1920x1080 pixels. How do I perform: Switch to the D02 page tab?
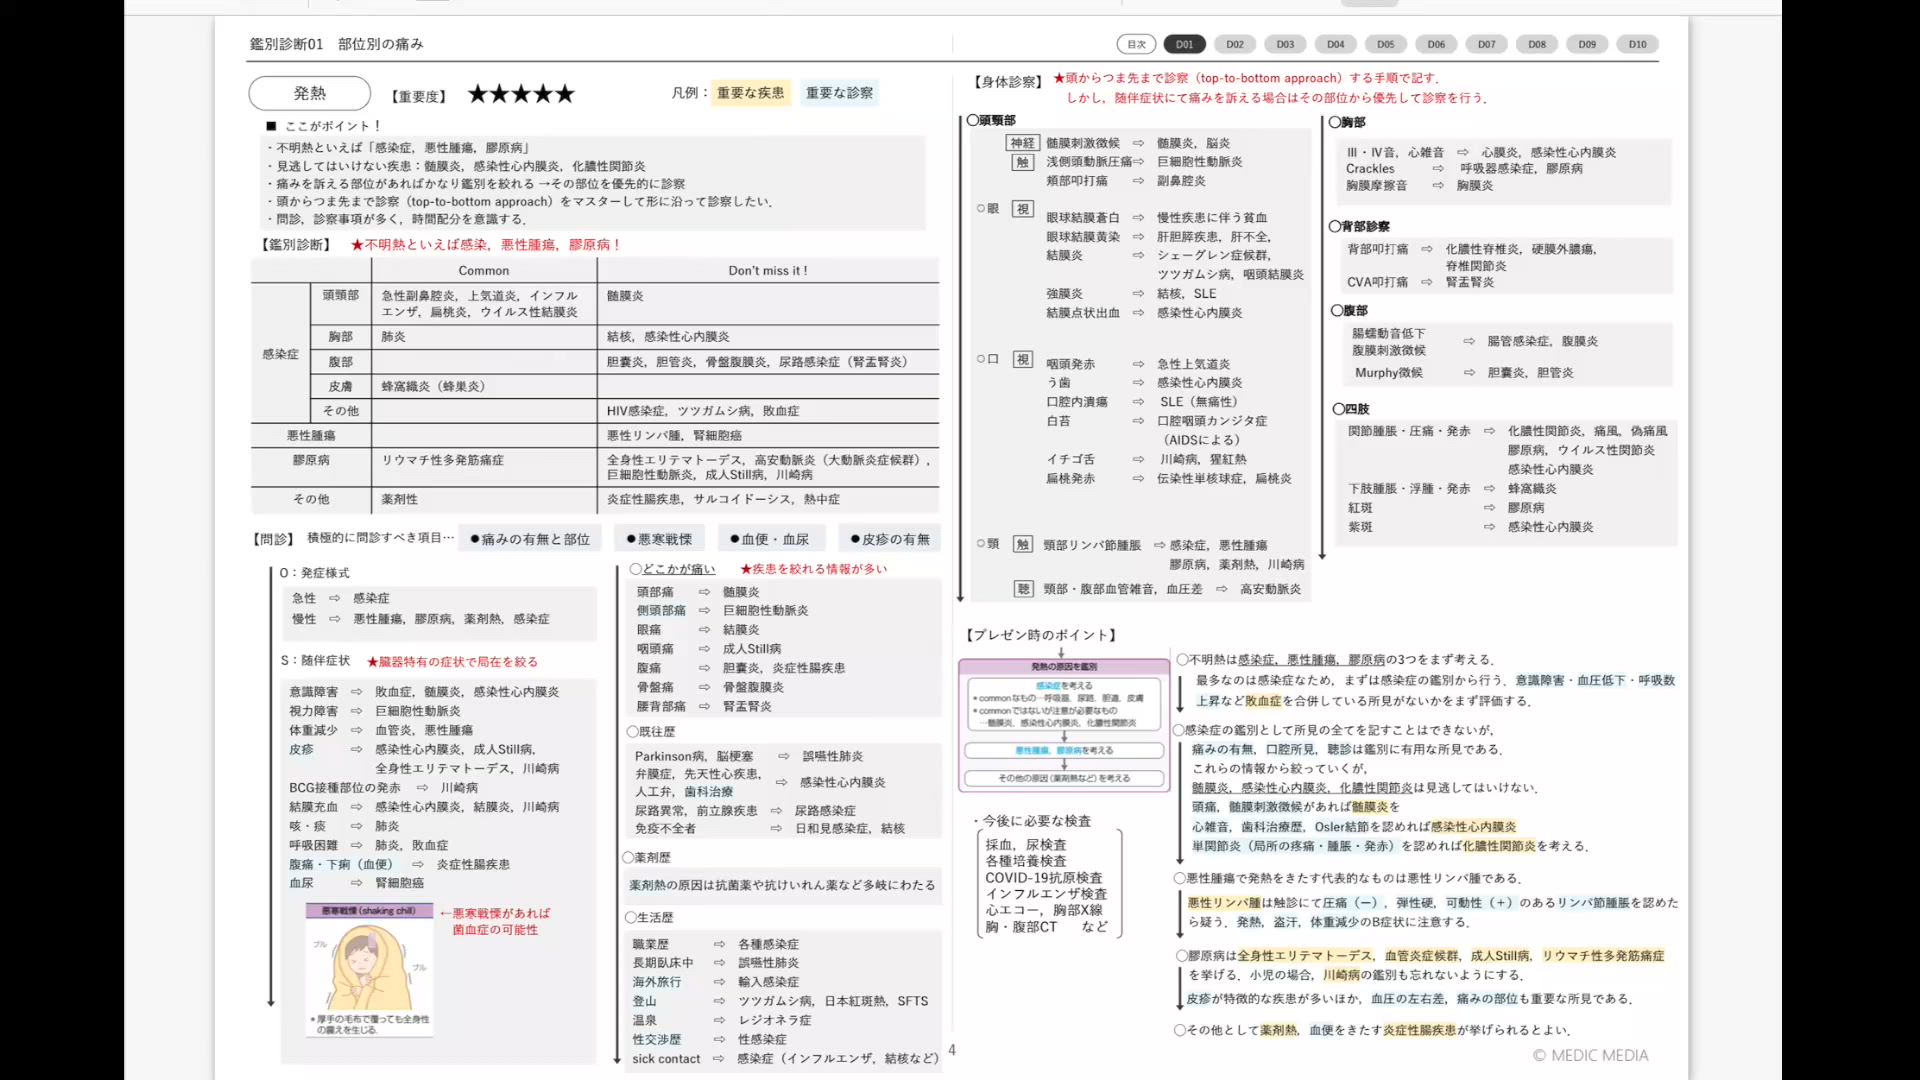pos(1235,44)
